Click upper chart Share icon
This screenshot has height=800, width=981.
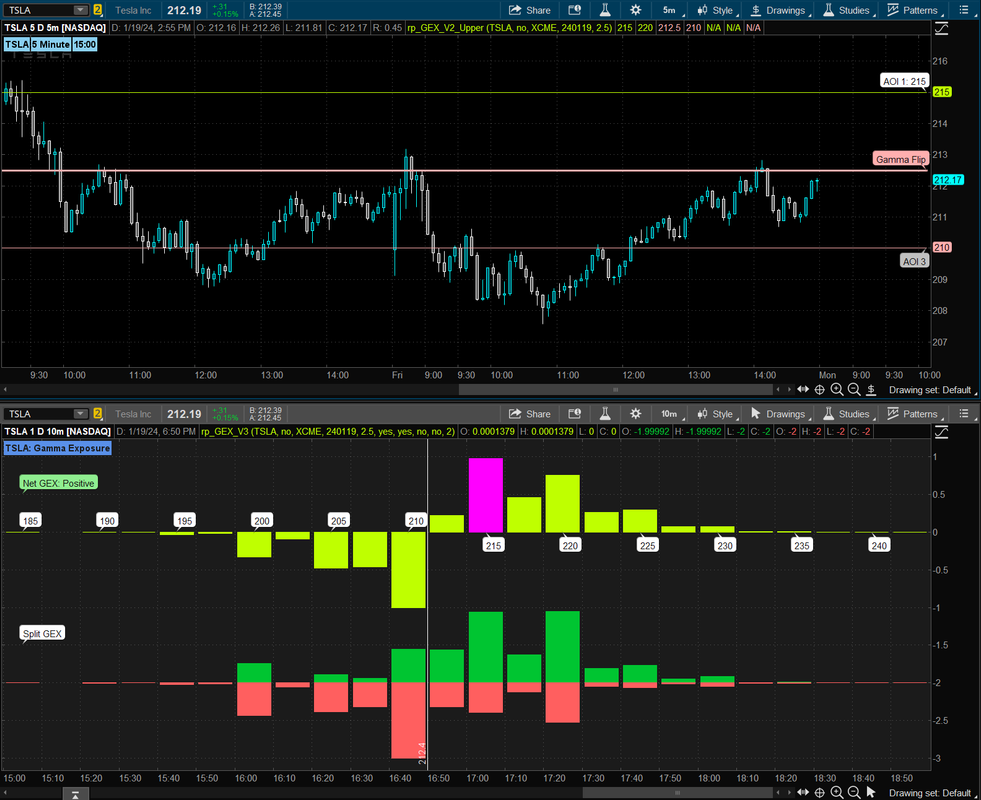[x=529, y=10]
